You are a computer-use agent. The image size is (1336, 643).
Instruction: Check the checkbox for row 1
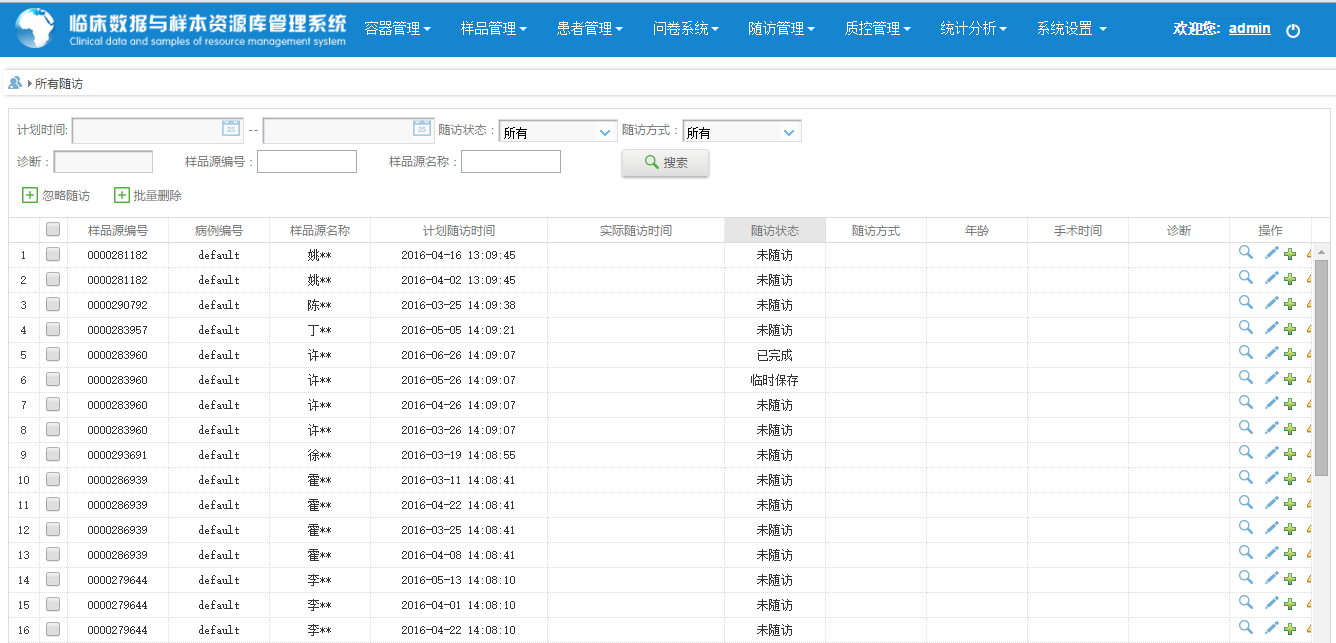point(53,254)
